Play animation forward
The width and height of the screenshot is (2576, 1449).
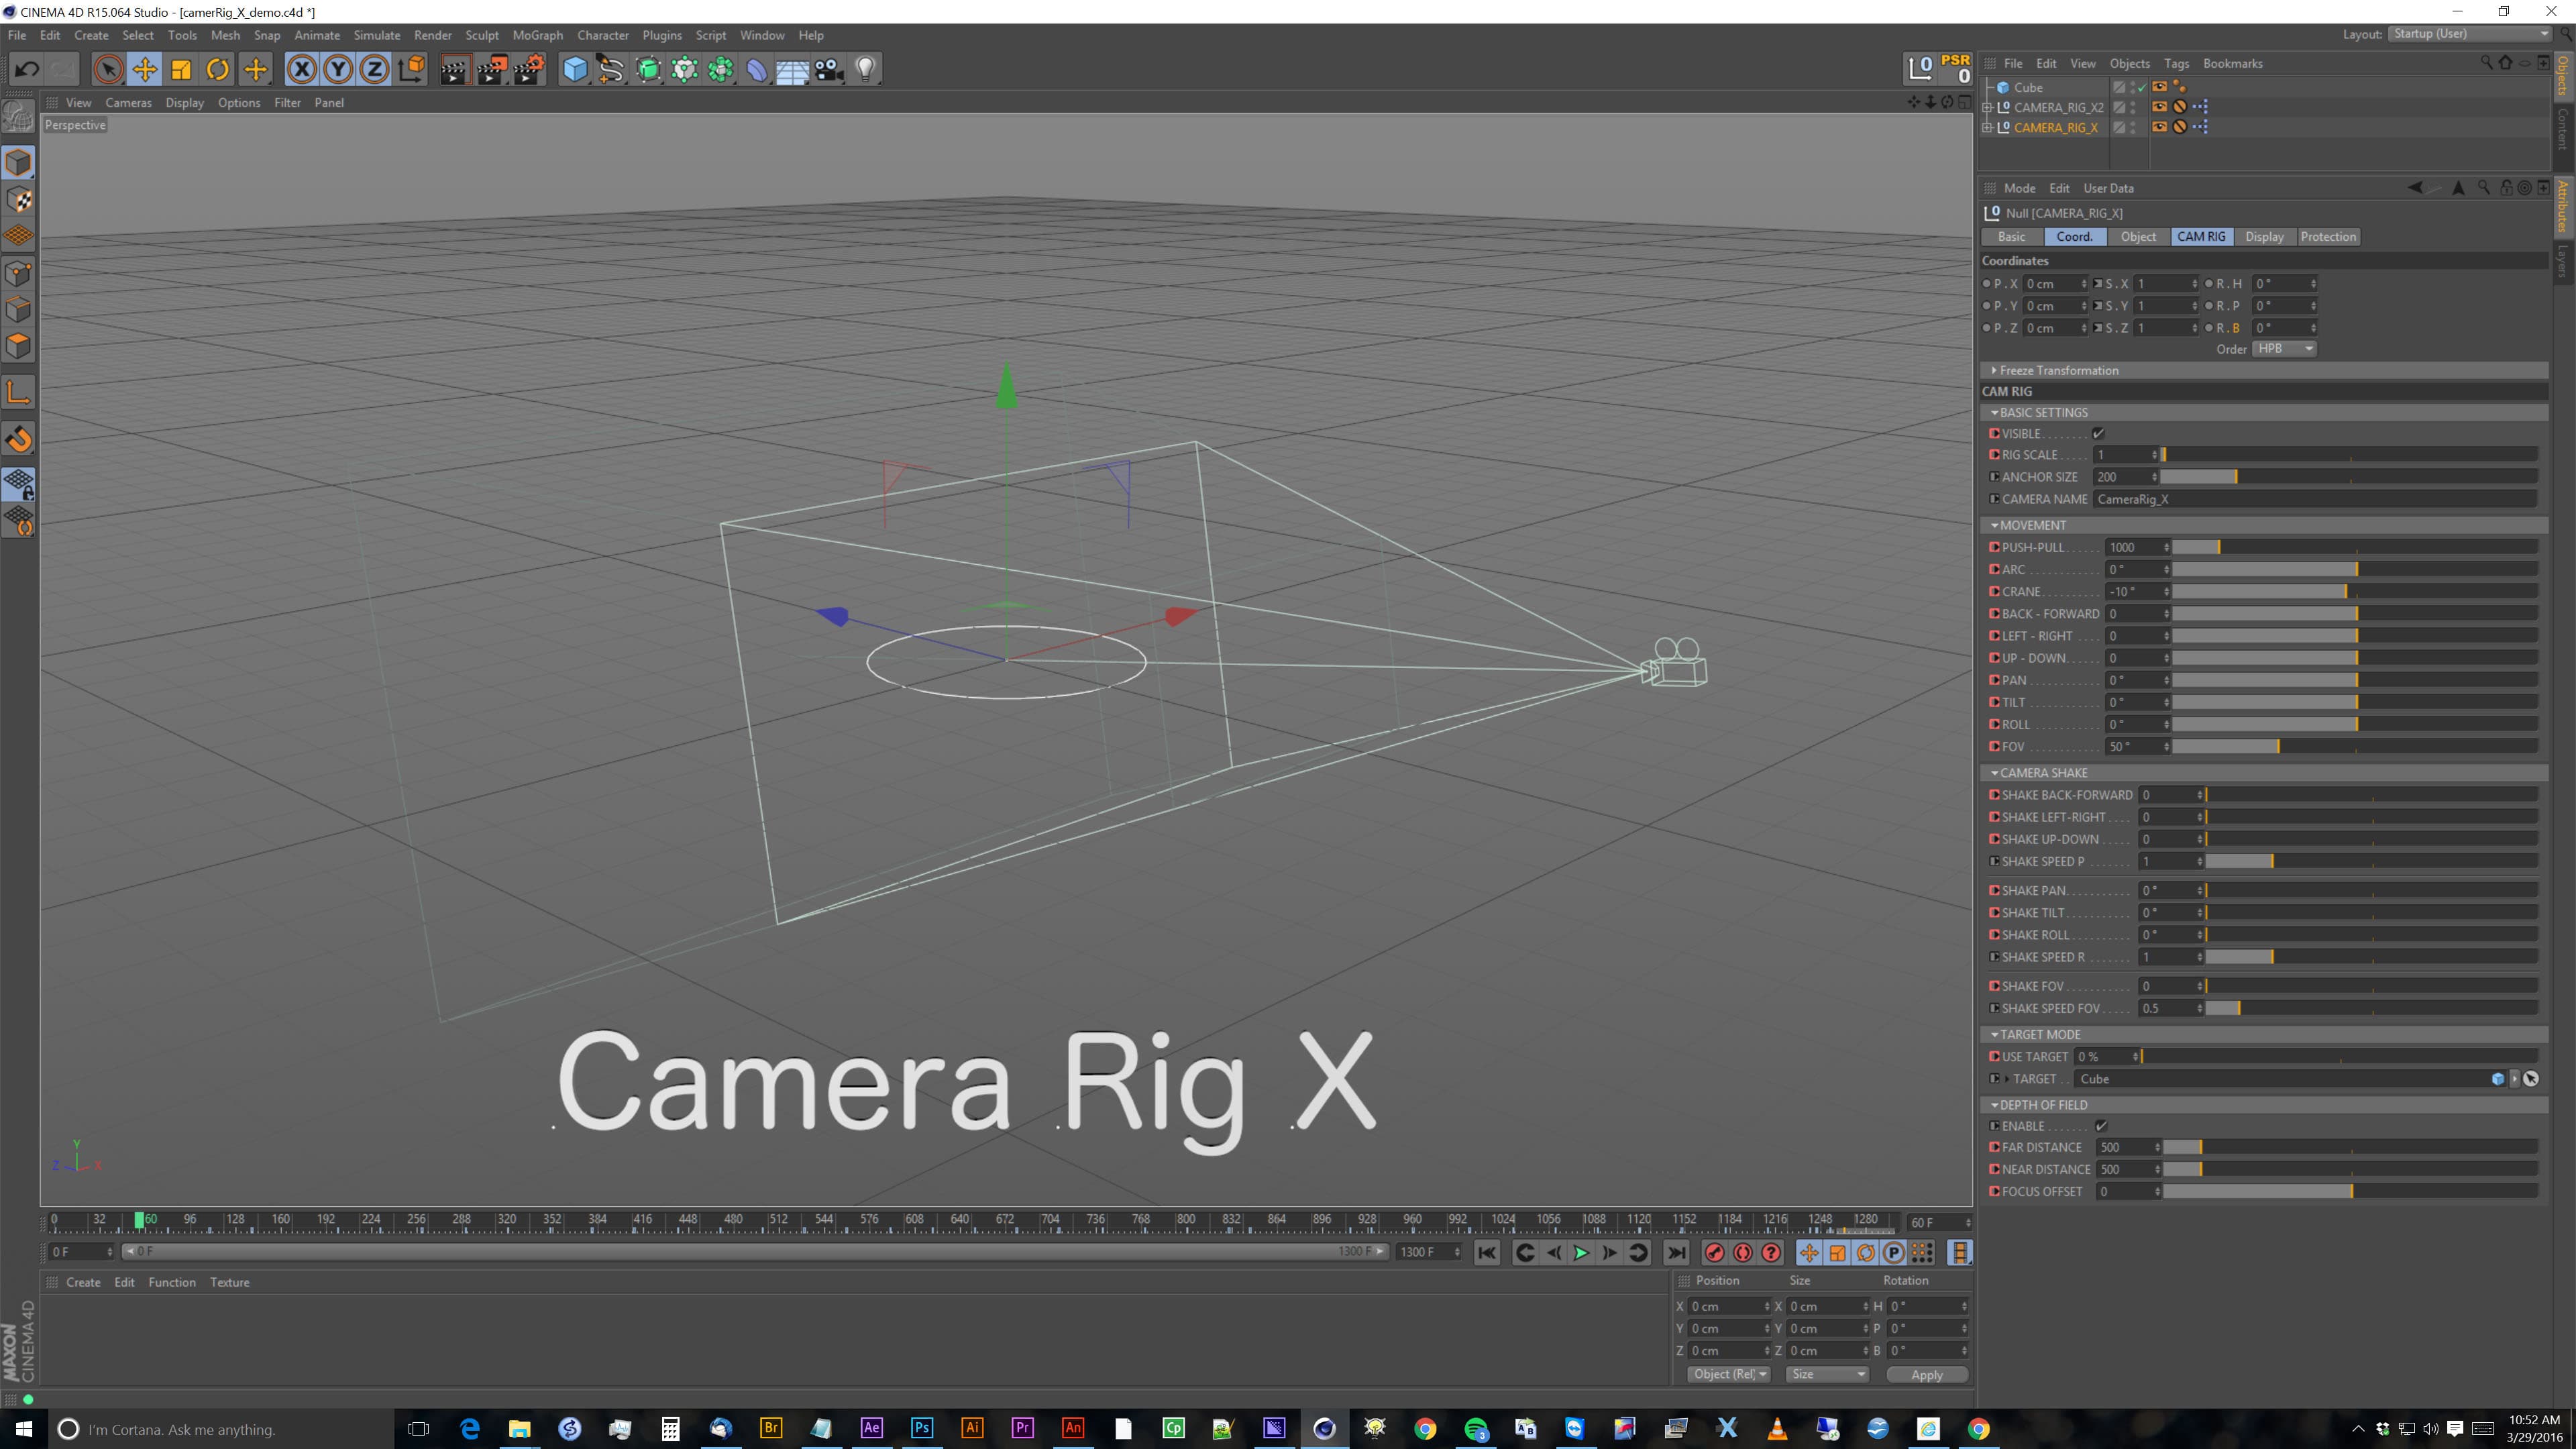(1581, 1253)
